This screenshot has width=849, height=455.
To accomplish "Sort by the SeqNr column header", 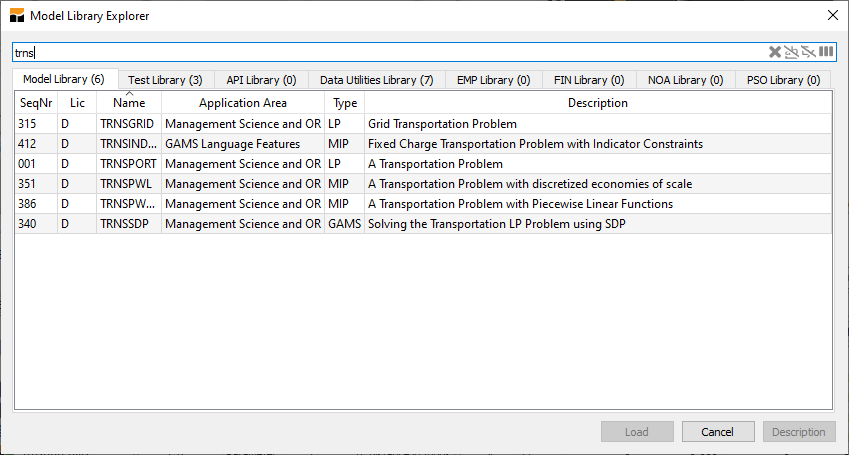I will pos(36,103).
